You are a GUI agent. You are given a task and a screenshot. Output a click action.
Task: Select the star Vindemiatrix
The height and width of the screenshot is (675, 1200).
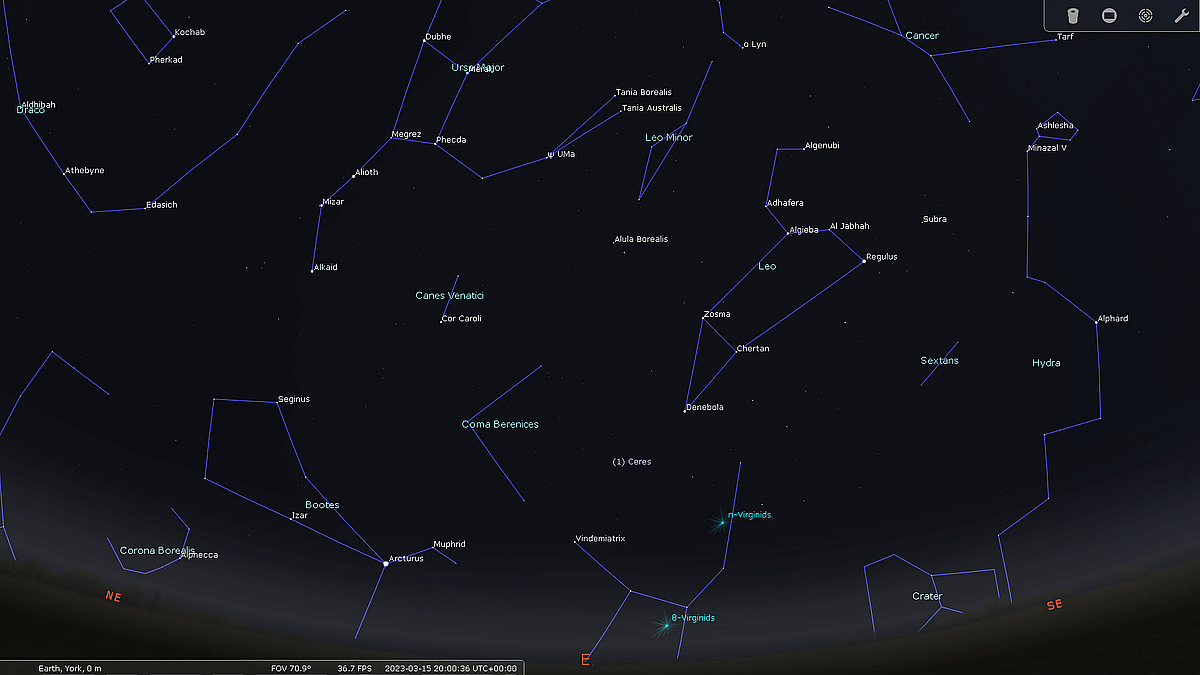click(575, 542)
